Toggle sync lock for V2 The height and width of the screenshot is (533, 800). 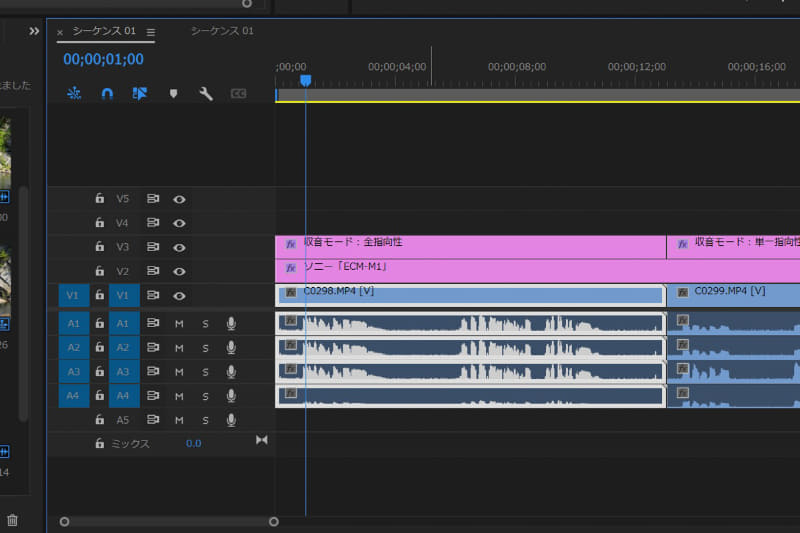click(x=153, y=271)
